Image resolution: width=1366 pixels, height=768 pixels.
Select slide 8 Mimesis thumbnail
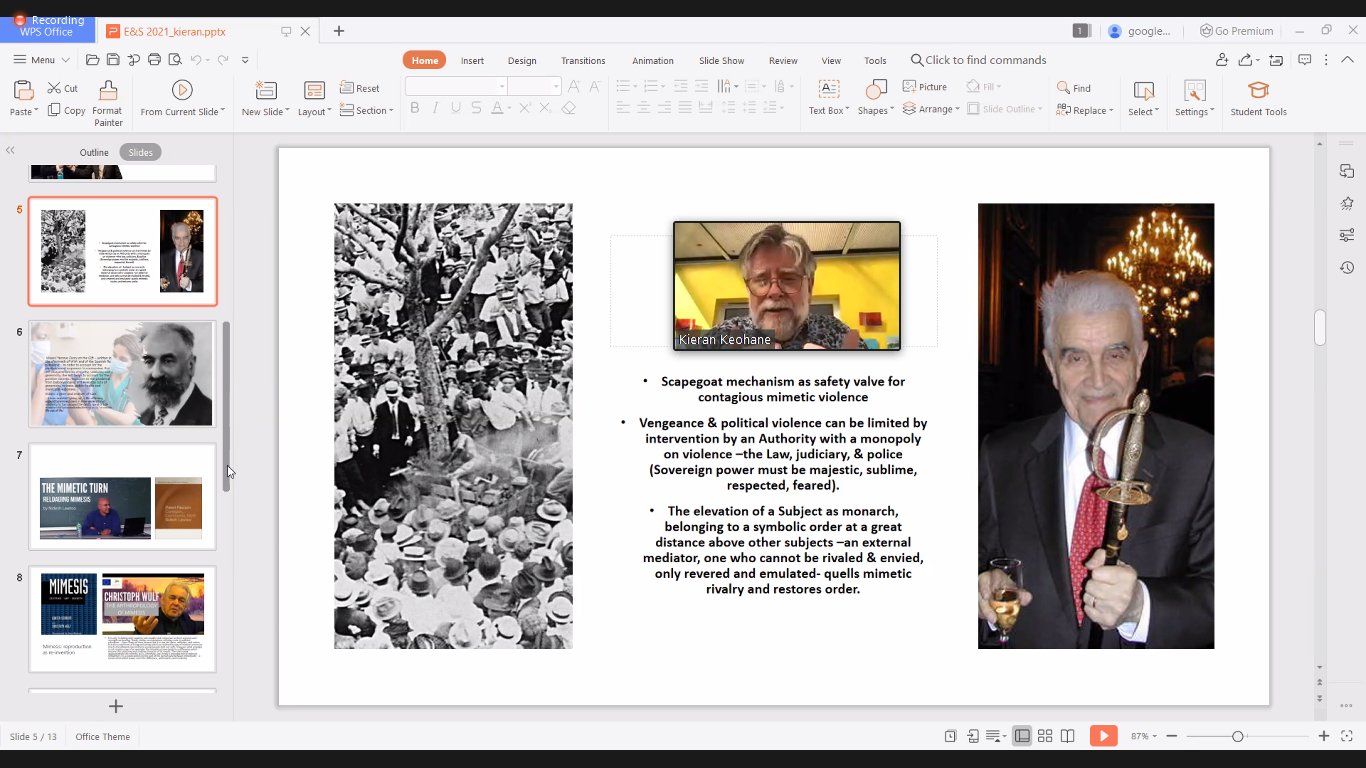(122, 619)
